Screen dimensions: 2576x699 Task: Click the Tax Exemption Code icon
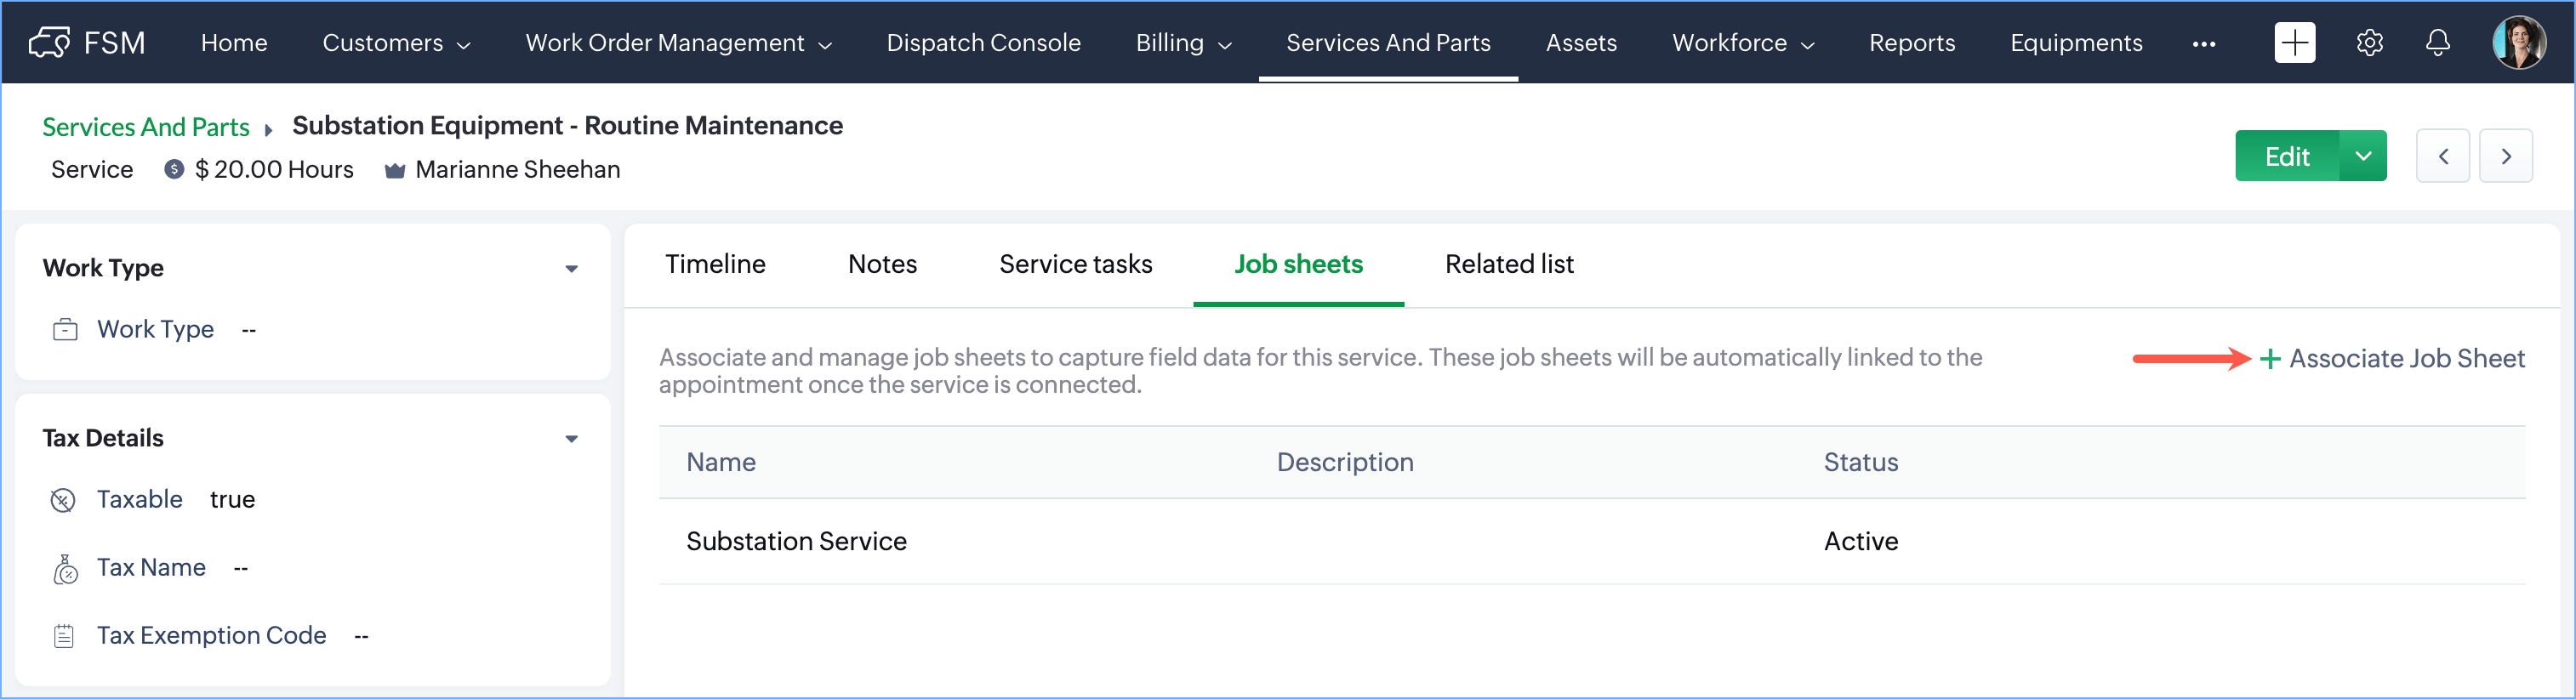click(64, 636)
